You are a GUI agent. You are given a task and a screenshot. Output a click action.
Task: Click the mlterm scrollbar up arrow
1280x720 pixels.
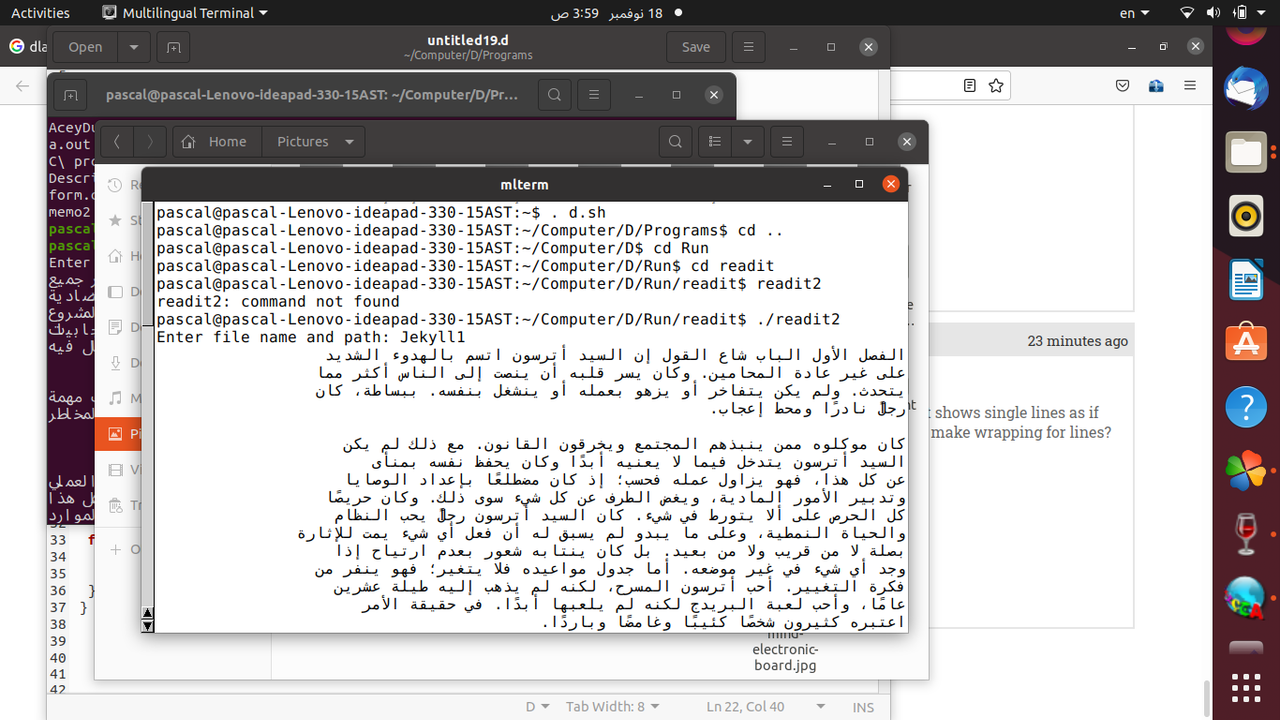(x=148, y=614)
